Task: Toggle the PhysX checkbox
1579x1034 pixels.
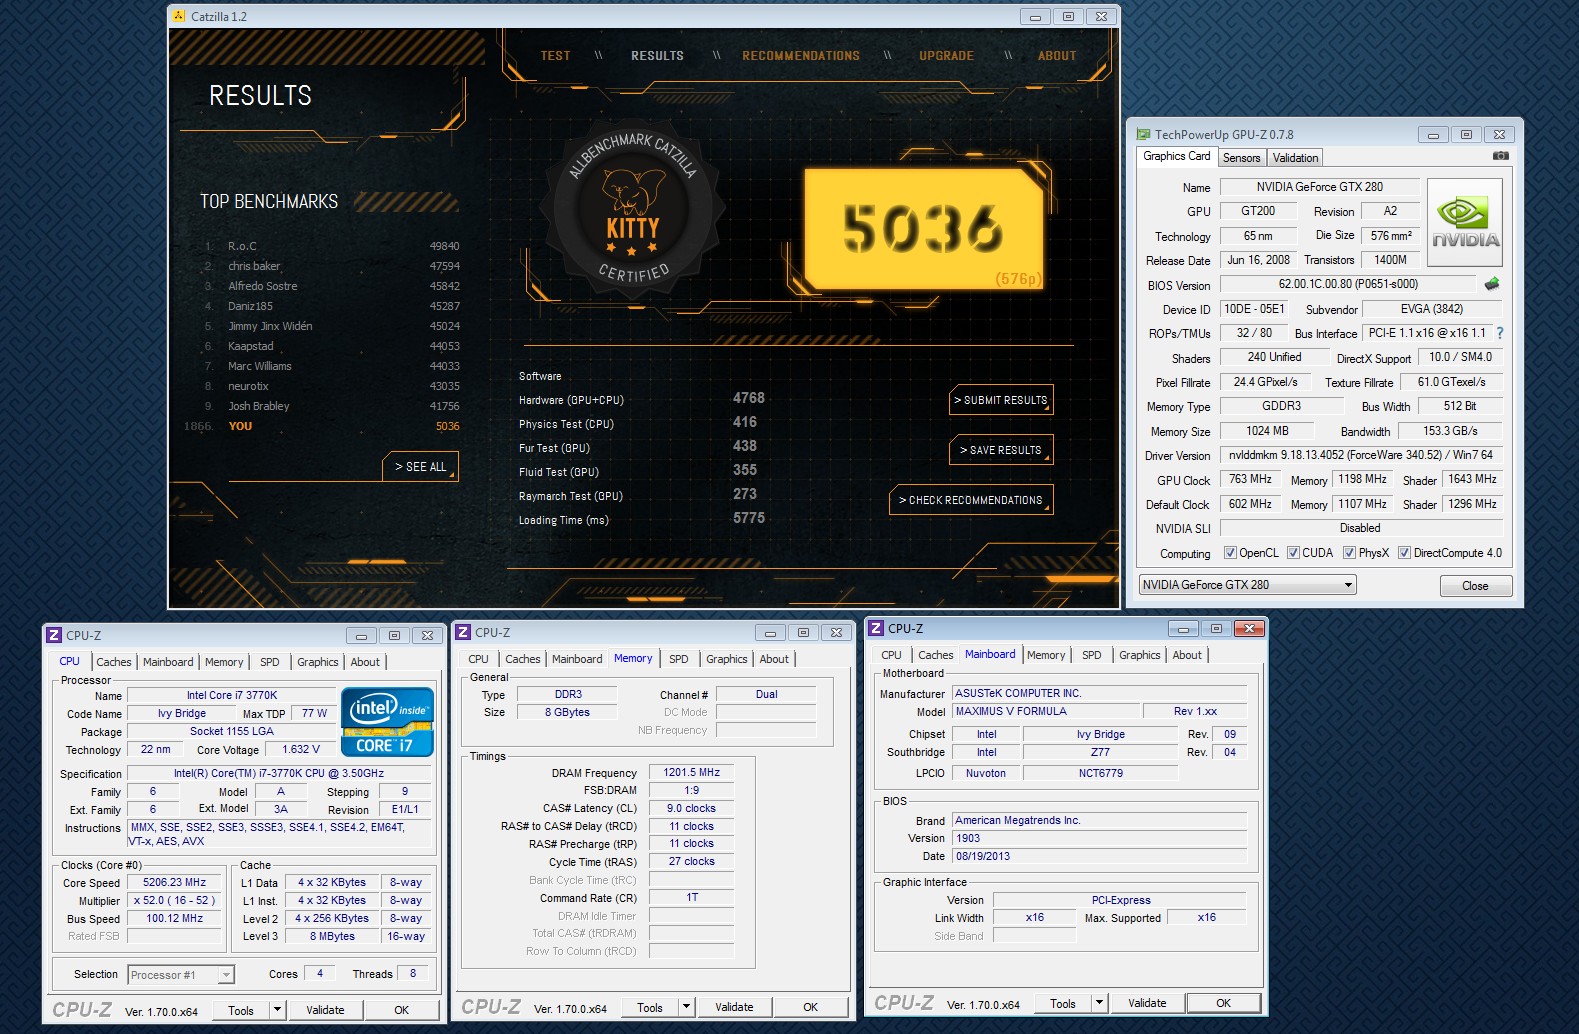Action: 1349,553
